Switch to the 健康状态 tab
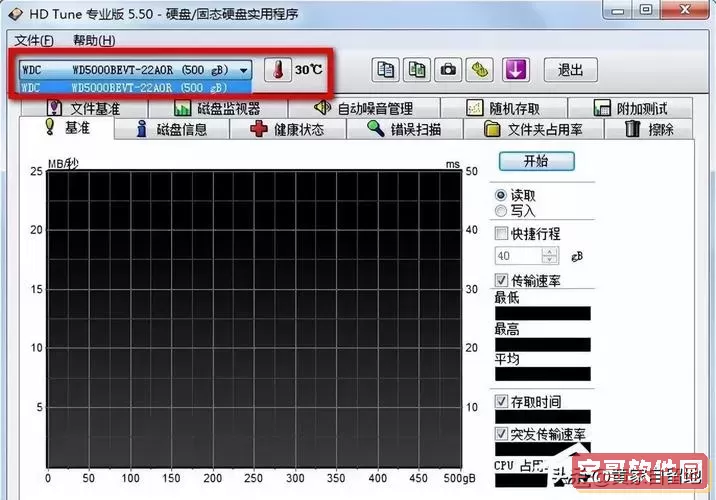The image size is (716, 500). (287, 129)
